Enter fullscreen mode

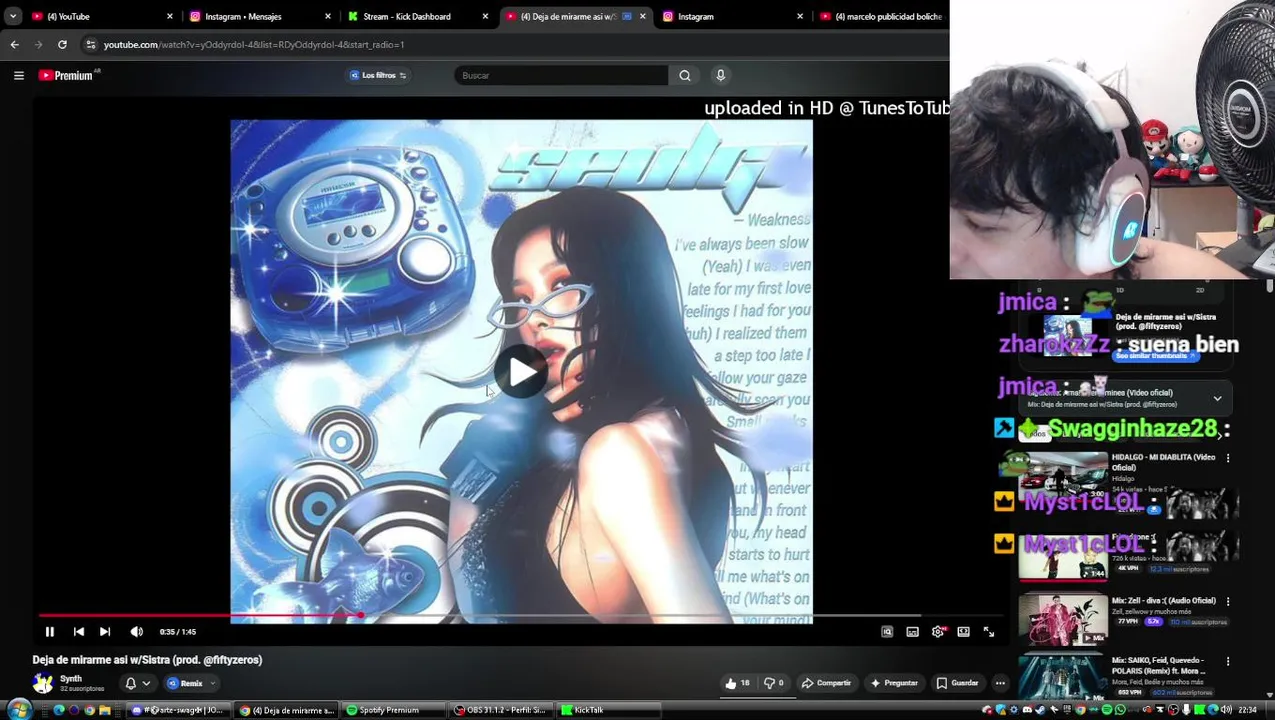(989, 632)
